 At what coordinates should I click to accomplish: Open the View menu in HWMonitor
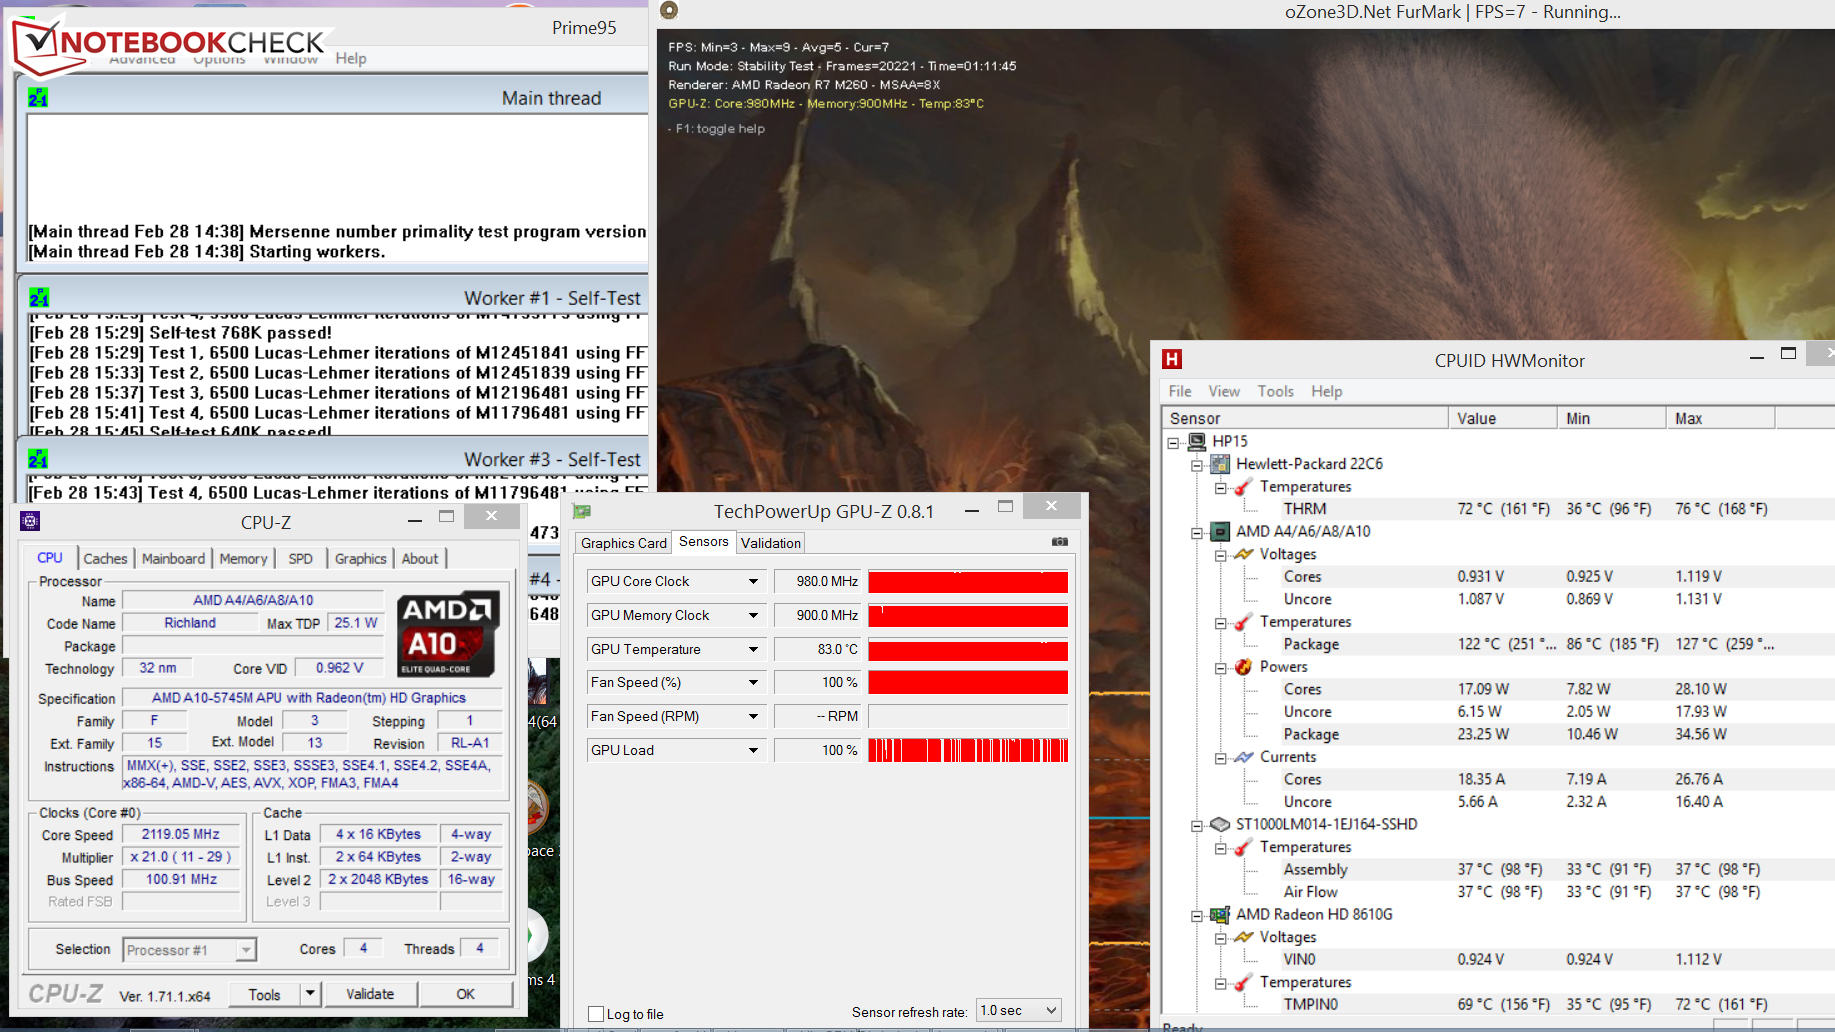click(x=1224, y=391)
